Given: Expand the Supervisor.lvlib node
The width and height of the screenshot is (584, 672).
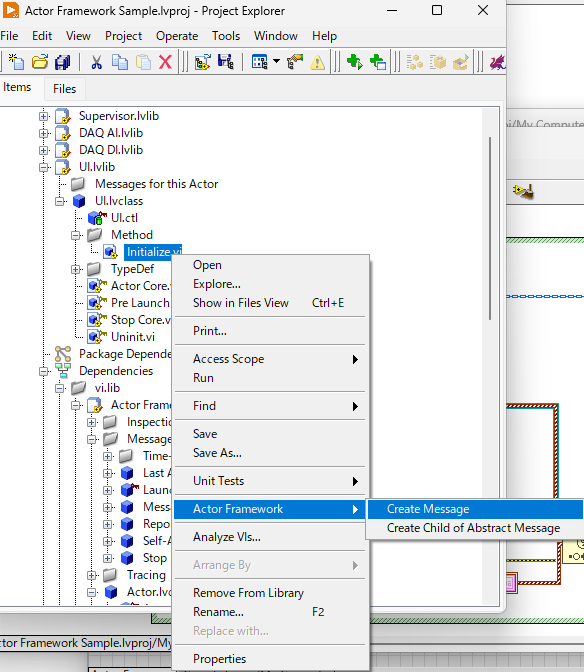Looking at the screenshot, I should click(x=44, y=116).
